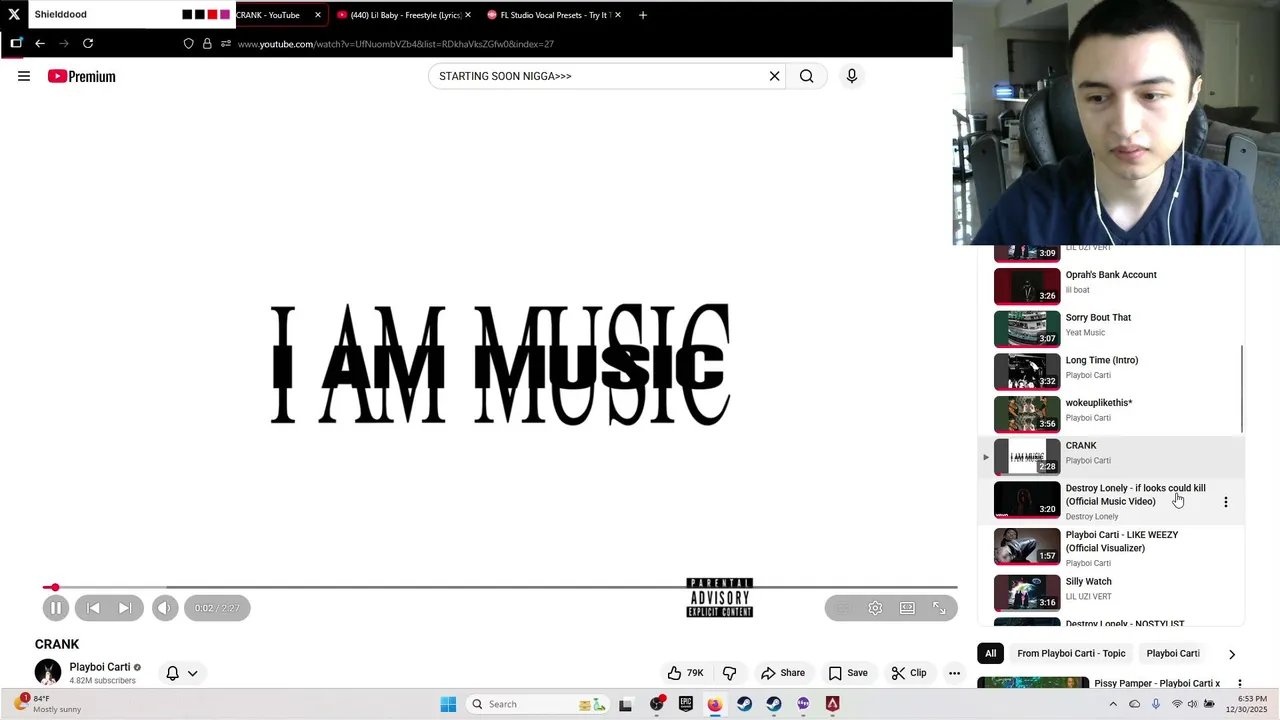Pause the CRANK video
Image resolution: width=1280 pixels, height=720 pixels.
56,608
